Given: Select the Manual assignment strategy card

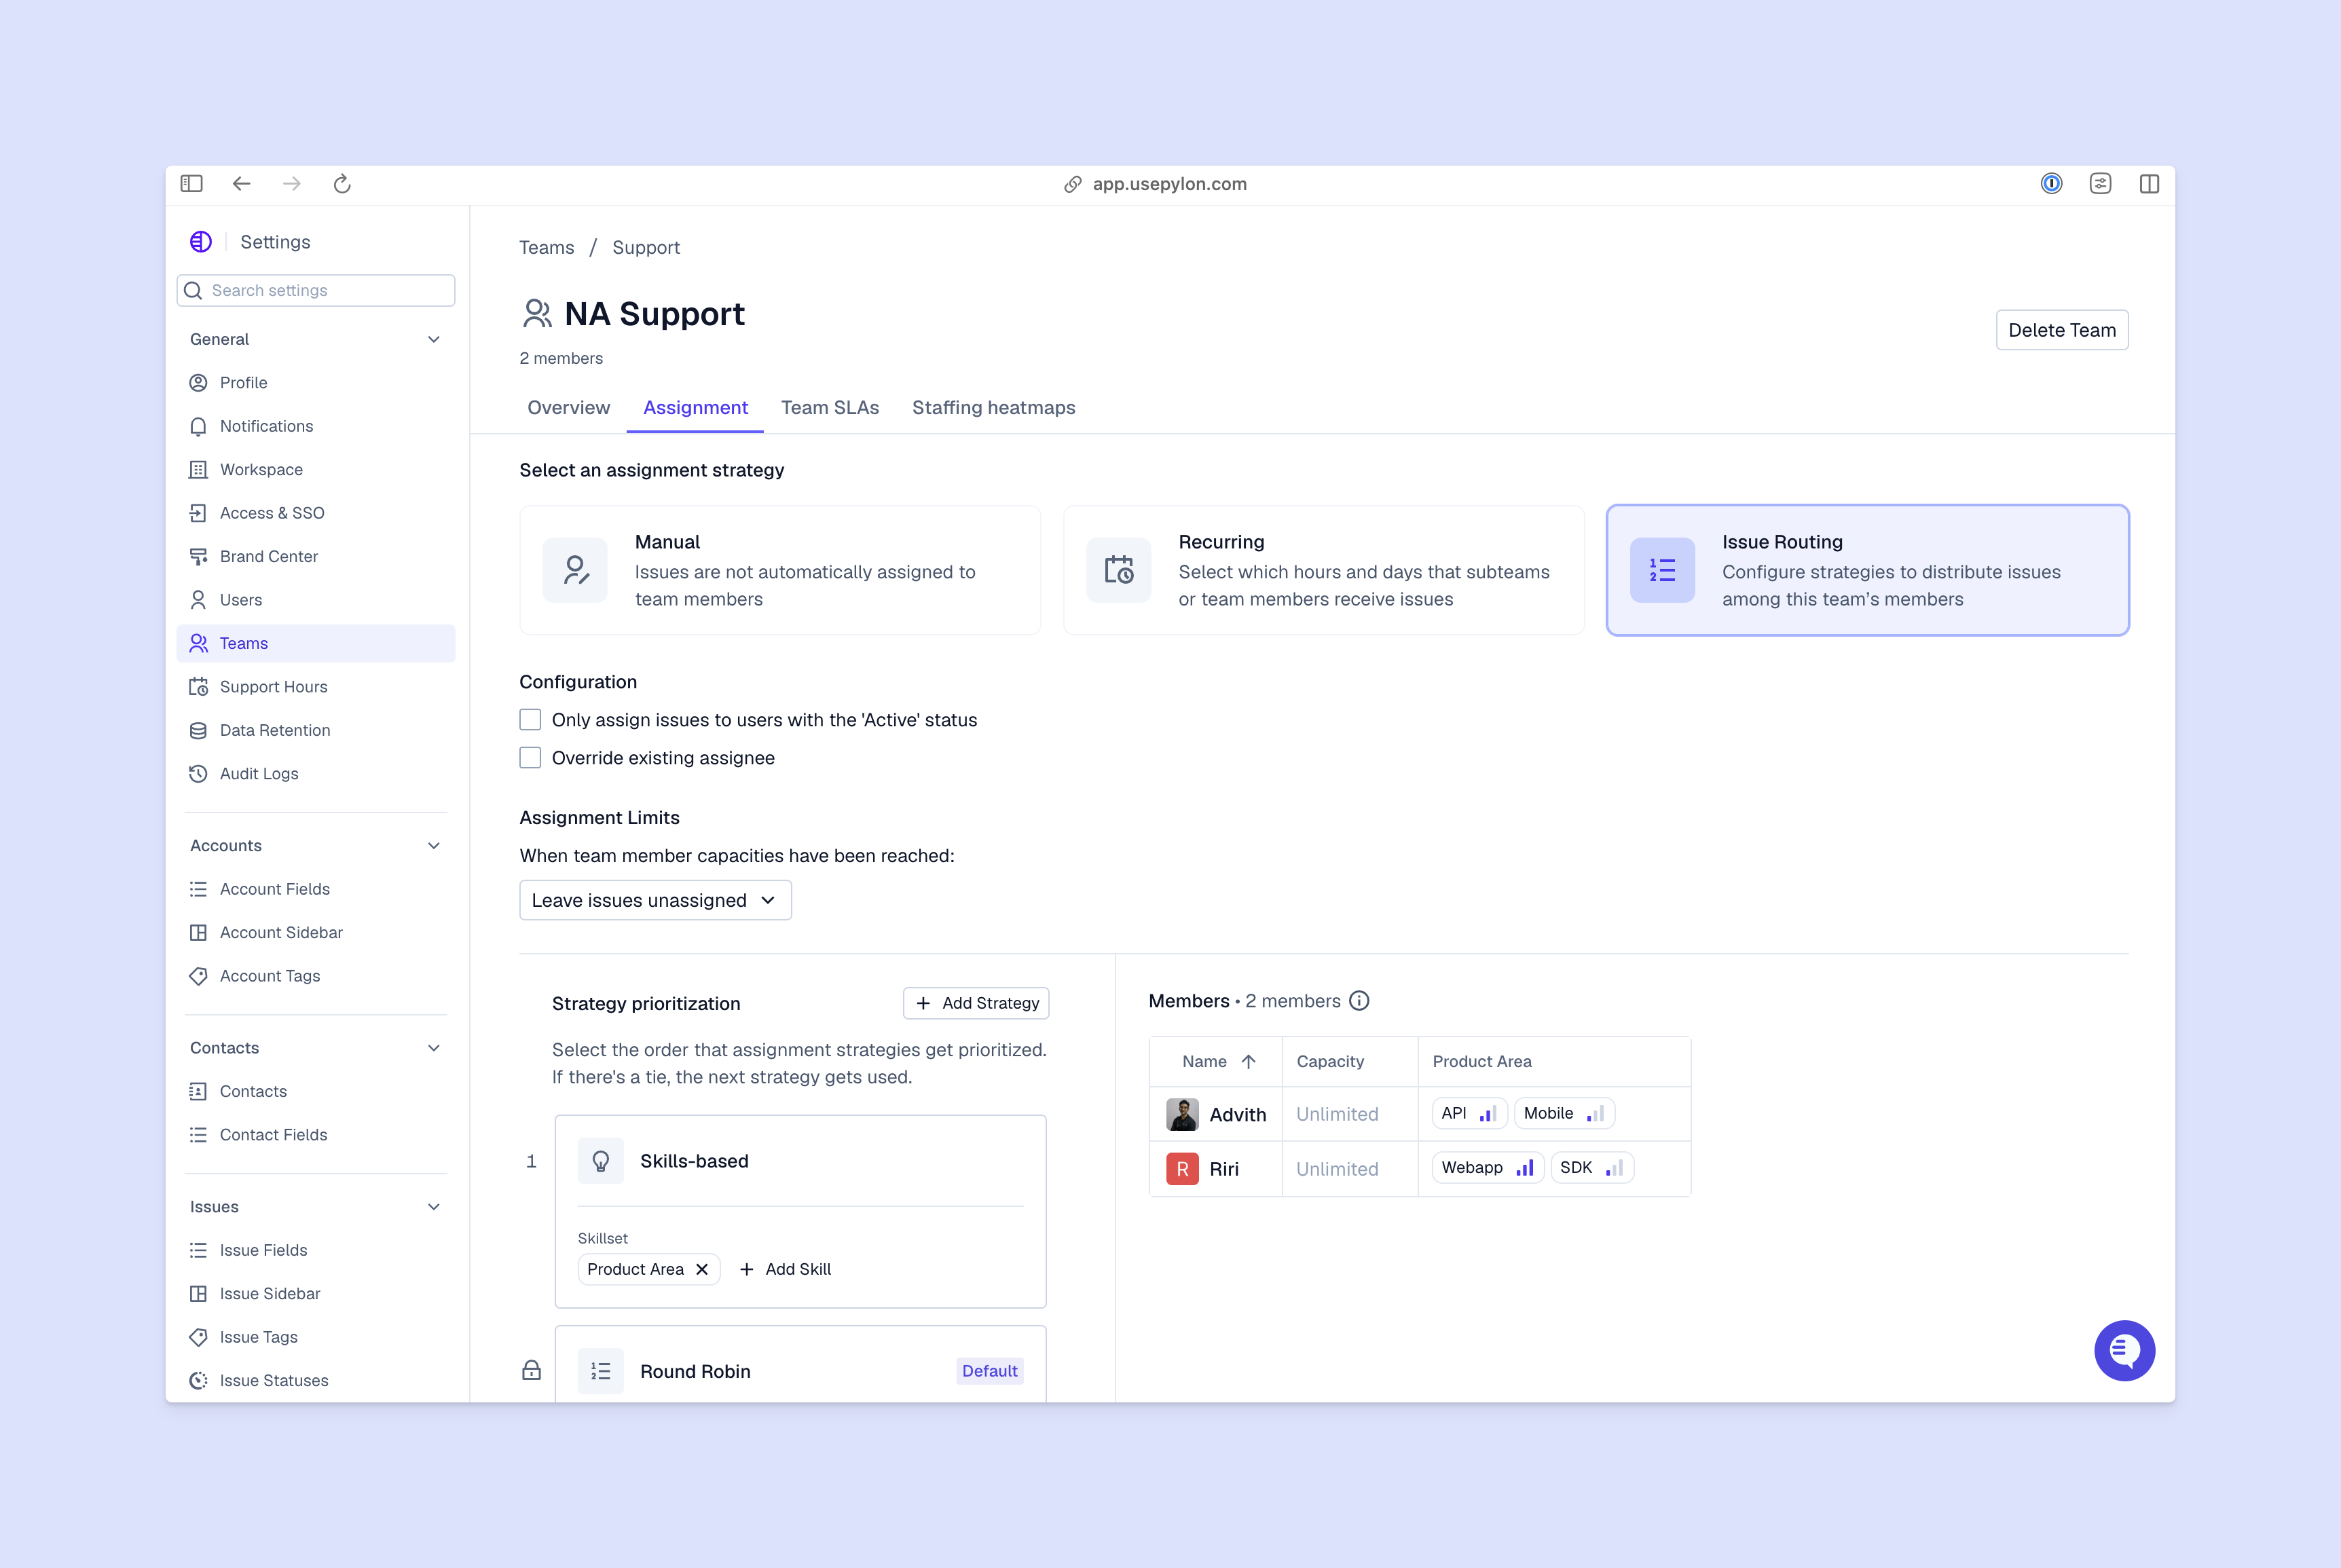Looking at the screenshot, I should [780, 570].
